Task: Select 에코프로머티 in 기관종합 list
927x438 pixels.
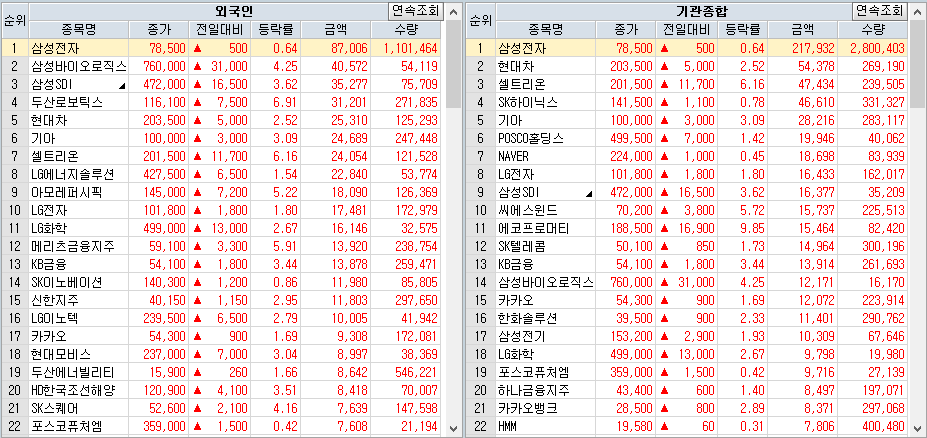Action: click(x=534, y=228)
